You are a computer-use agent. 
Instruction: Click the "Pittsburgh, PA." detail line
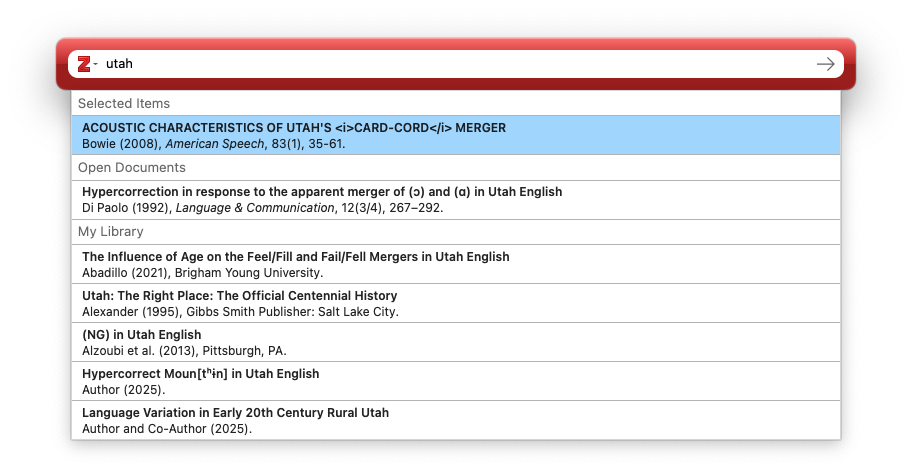click(244, 351)
